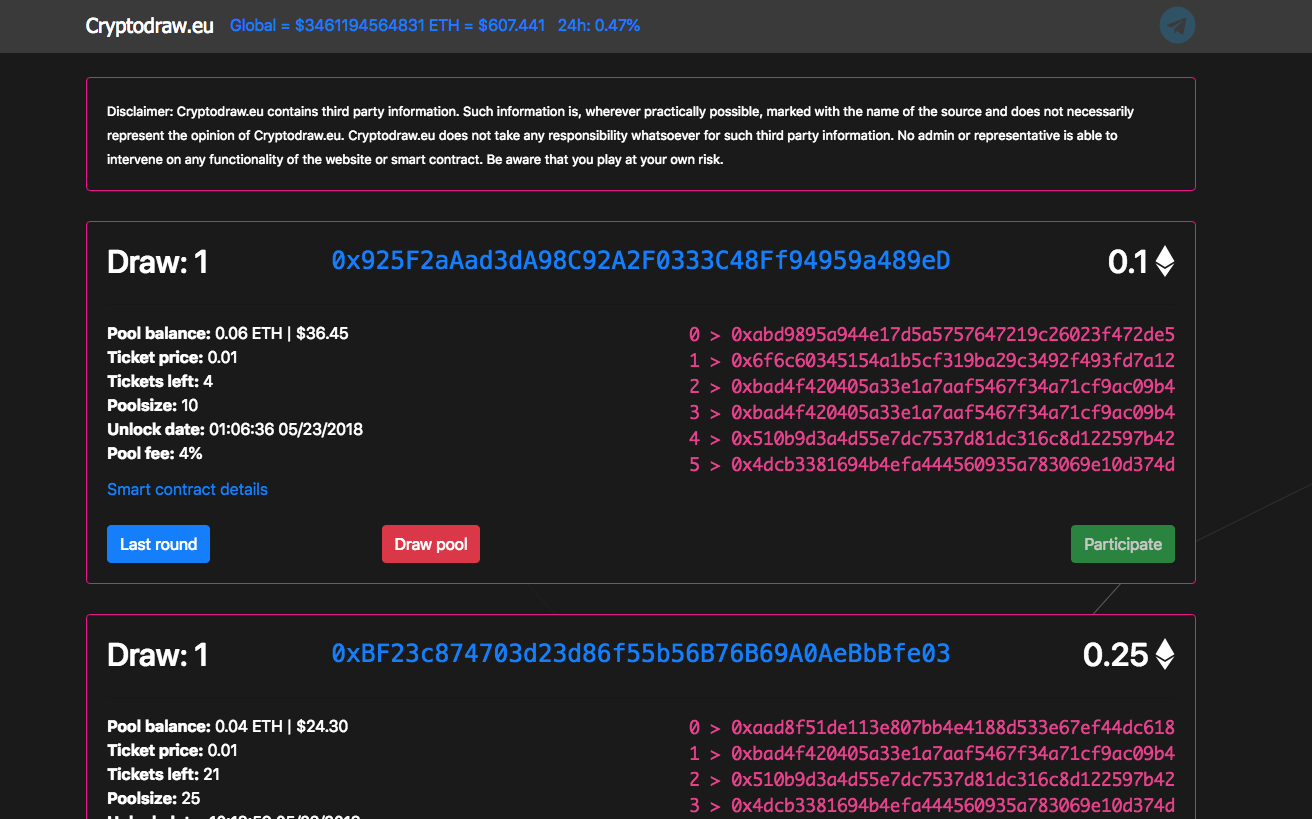Click participant 1 address 0x6f6c60345154…
This screenshot has height=819, width=1312.
[953, 360]
